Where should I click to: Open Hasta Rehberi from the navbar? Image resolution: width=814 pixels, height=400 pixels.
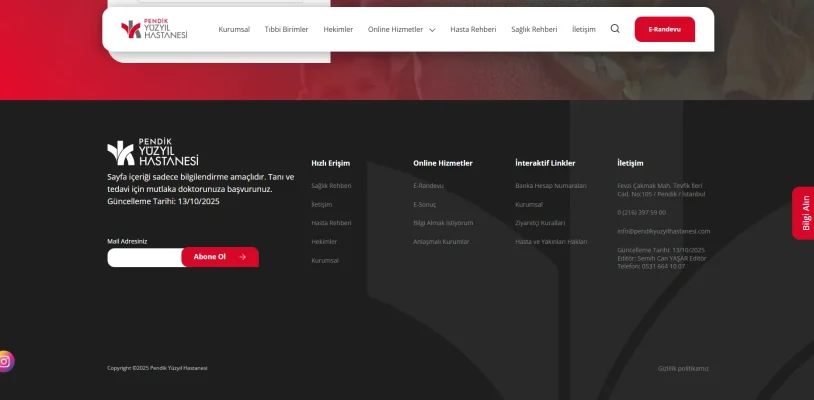tap(473, 29)
